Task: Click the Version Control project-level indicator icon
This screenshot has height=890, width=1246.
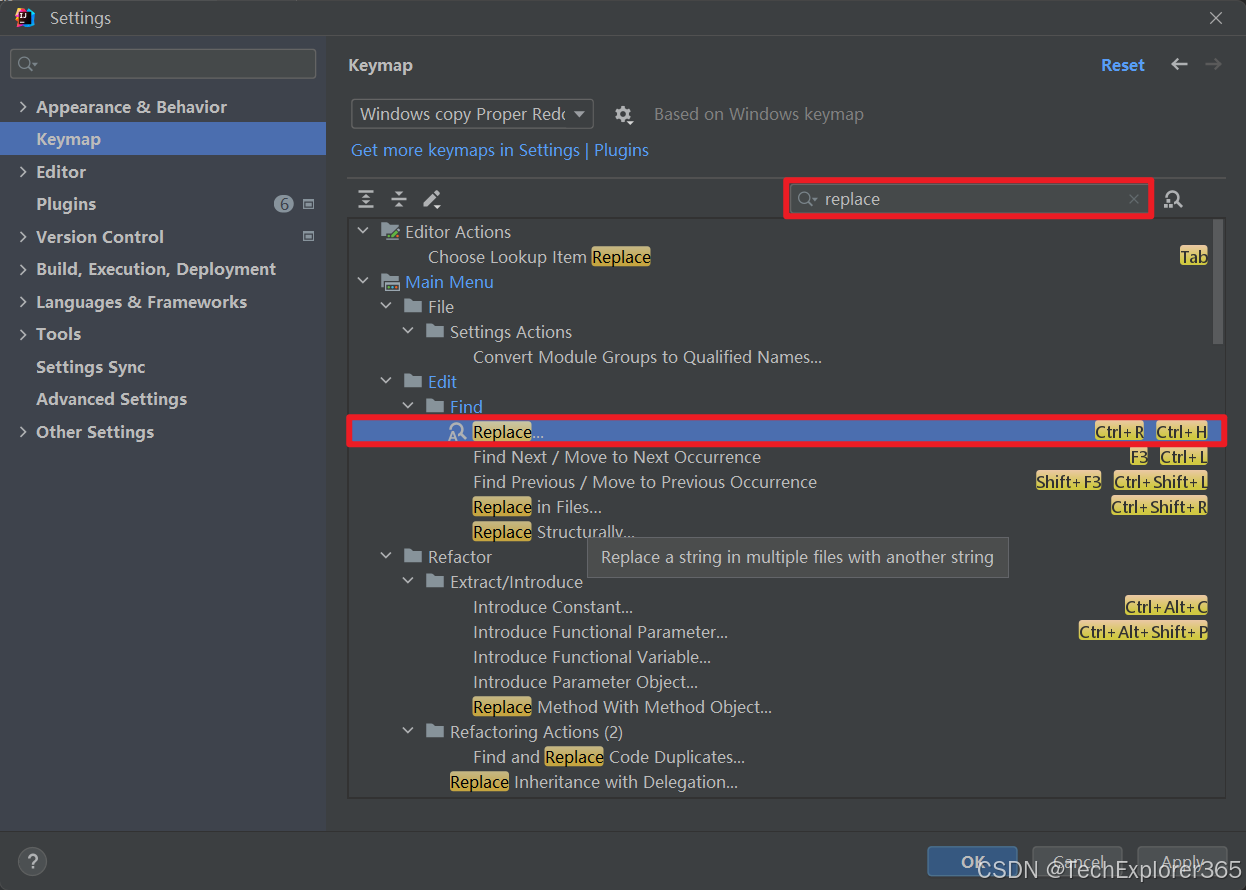Action: point(308,237)
